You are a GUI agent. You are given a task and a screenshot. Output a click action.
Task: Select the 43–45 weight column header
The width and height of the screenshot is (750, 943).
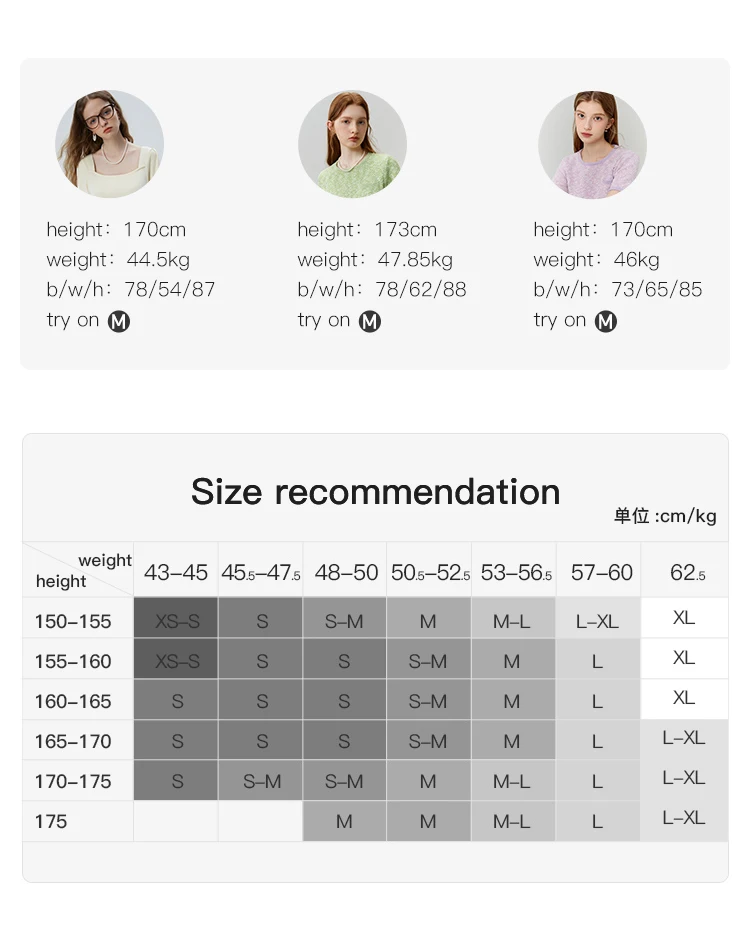(x=176, y=571)
